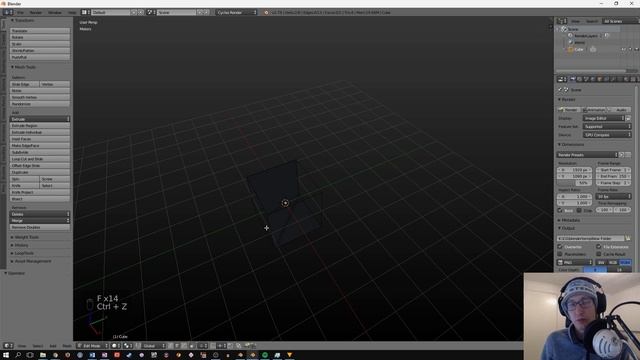Select face select mode icon
Viewport: 640px width, 360px height.
[184, 346]
